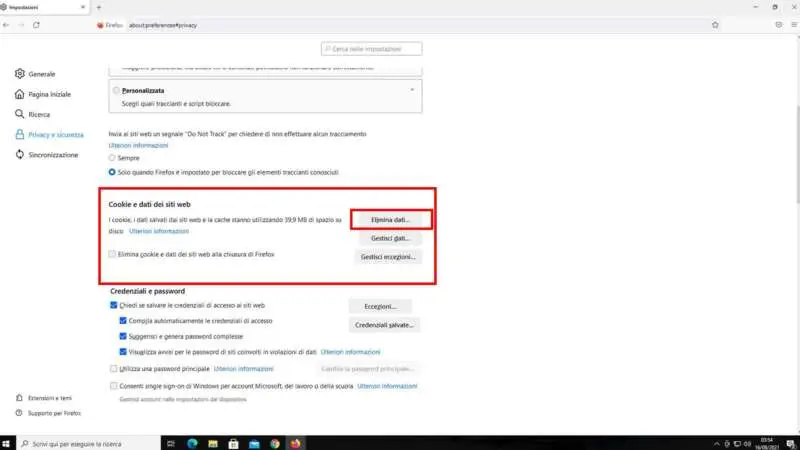
Task: Click the Windows taskbar search box
Action: pos(88,444)
